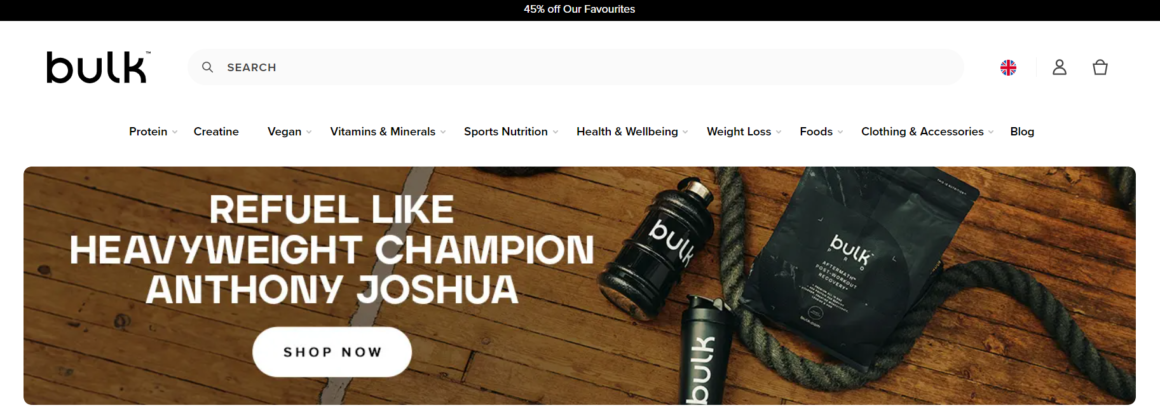Viewport: 1160px width, 417px height.
Task: Expand the Sports Nutrition chevron
Action: pos(555,132)
